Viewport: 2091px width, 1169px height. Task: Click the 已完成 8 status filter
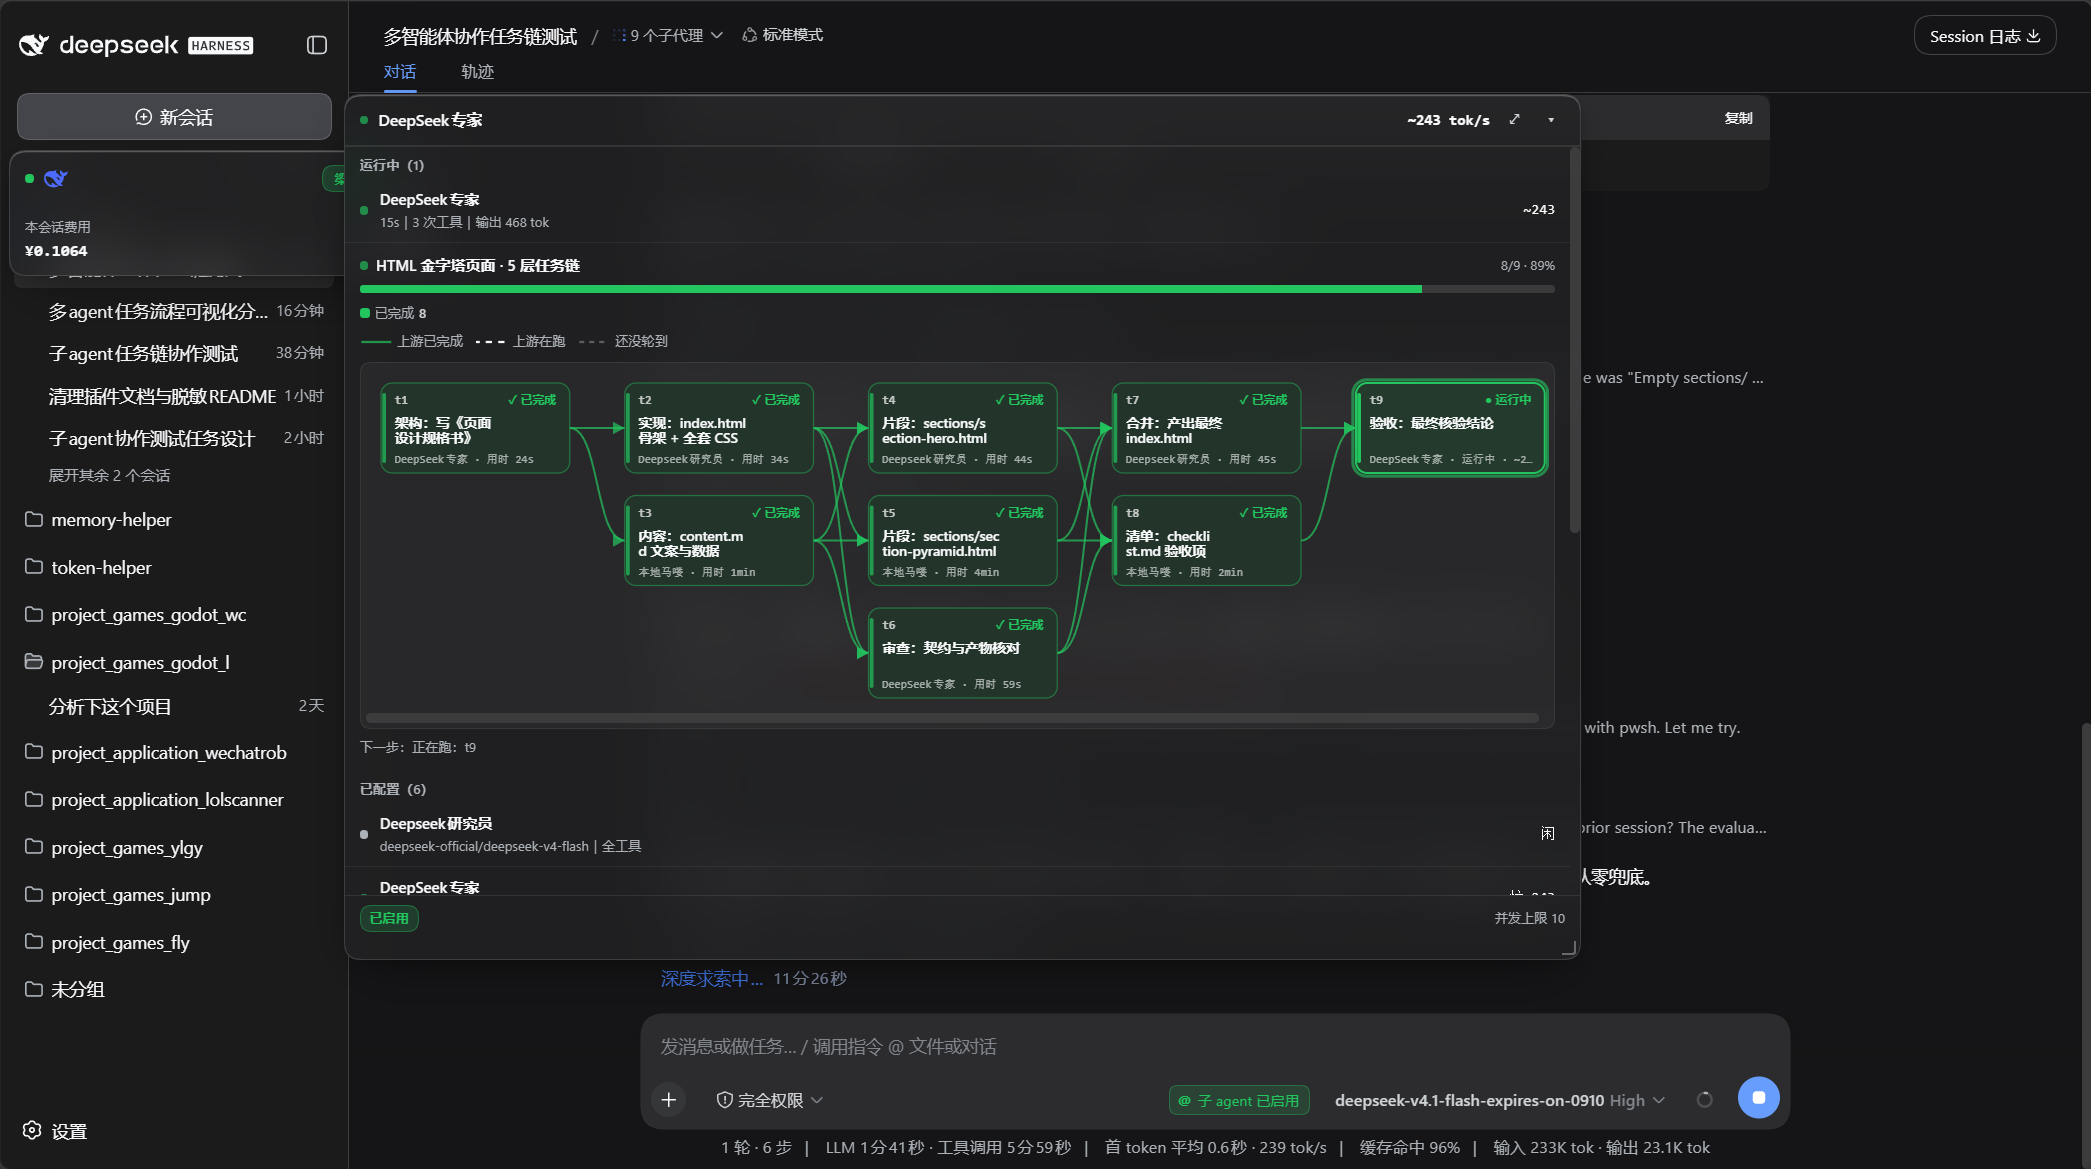[393, 313]
